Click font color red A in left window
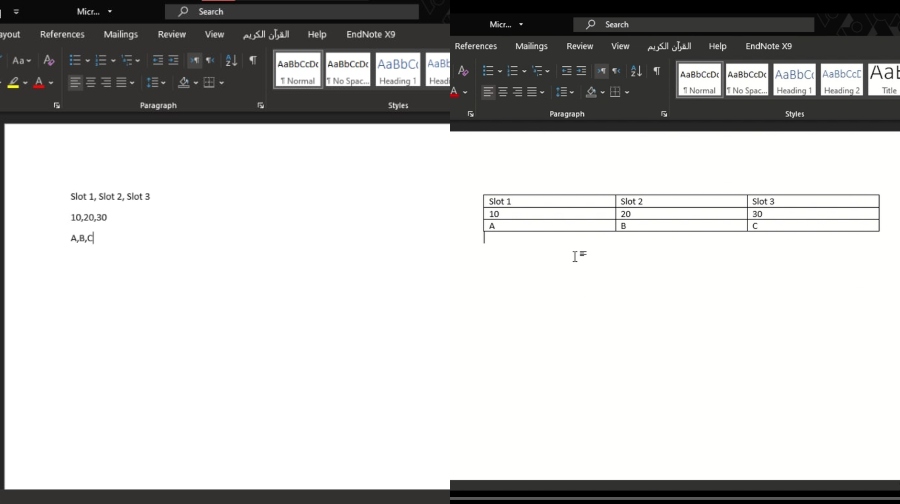 [38, 82]
